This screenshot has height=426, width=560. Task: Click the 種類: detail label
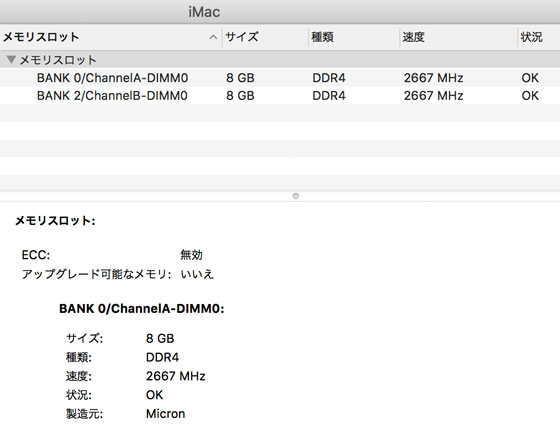coord(79,357)
